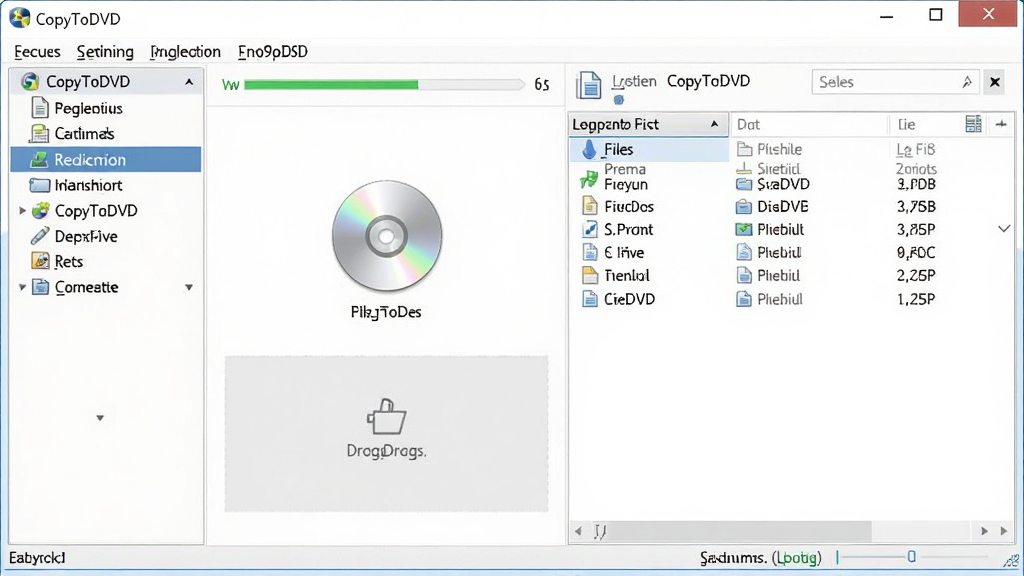Click the disc icon above PlkgToDes
The height and width of the screenshot is (576, 1024).
[387, 236]
